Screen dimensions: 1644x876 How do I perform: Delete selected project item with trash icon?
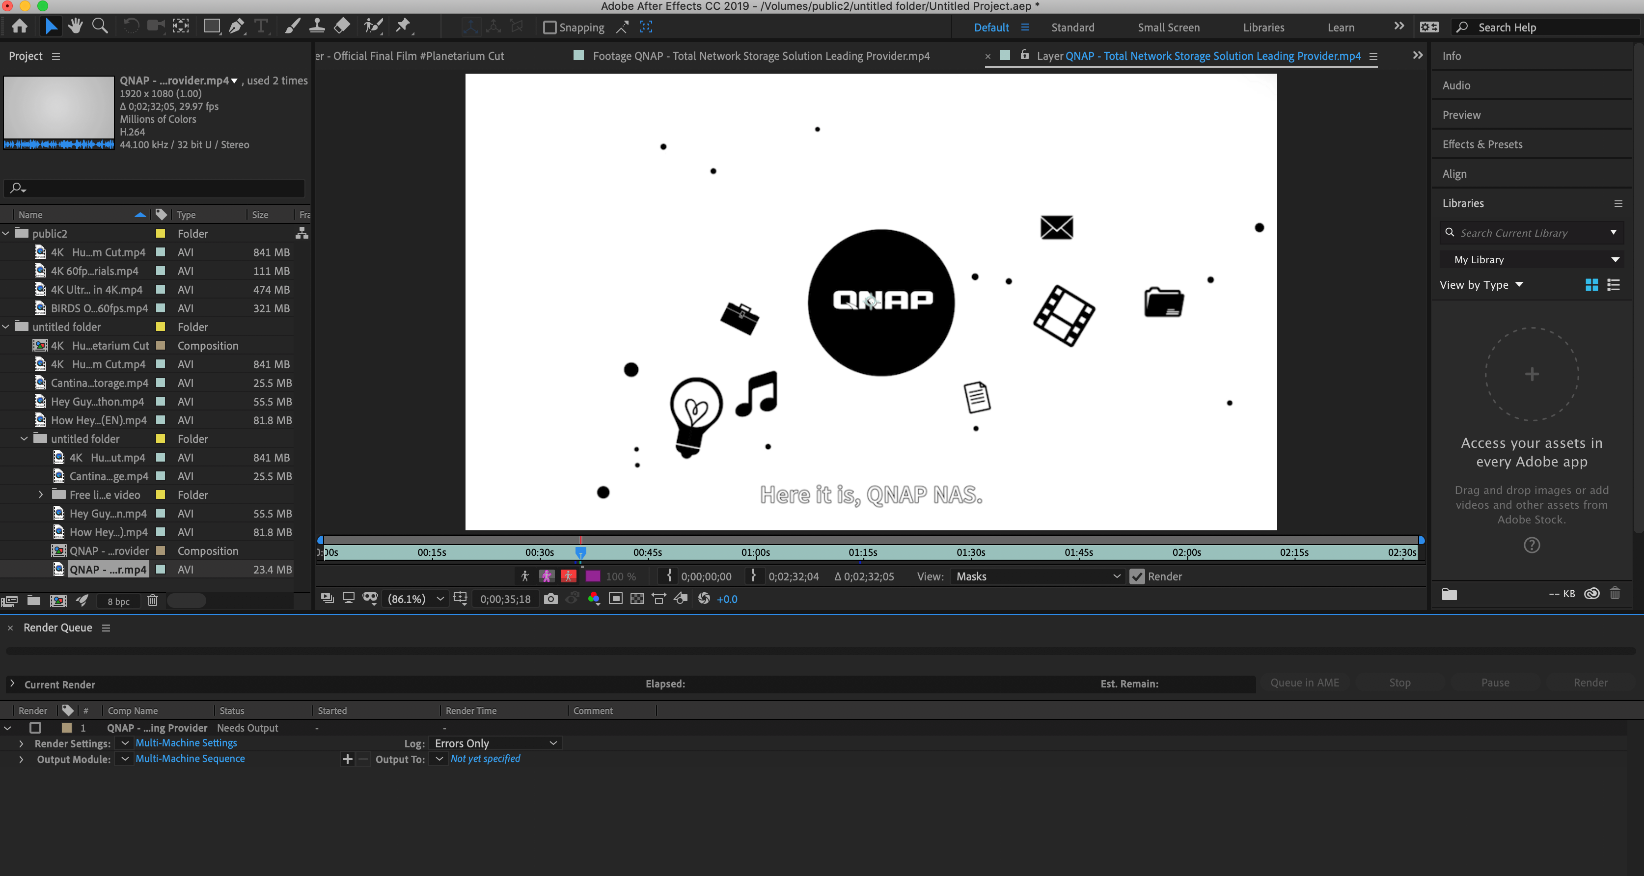pos(152,601)
